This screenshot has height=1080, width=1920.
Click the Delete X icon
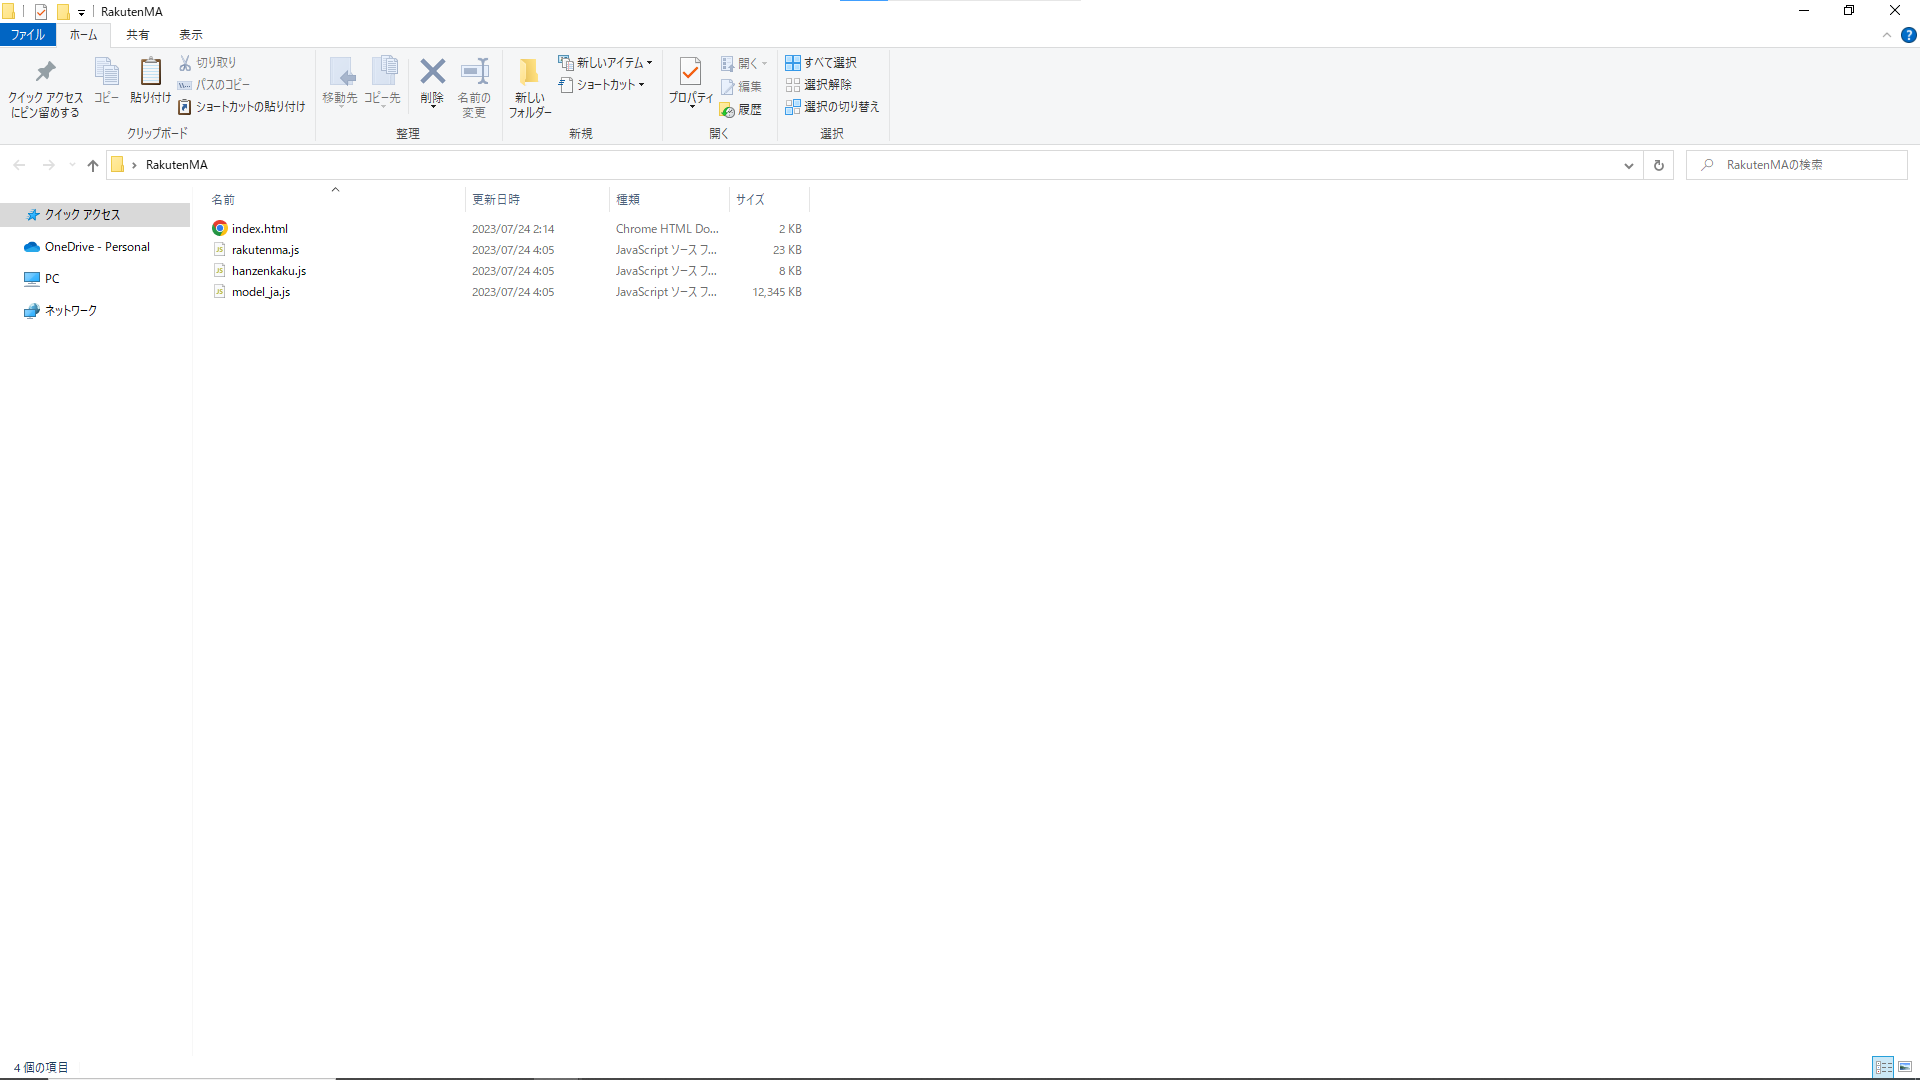click(x=432, y=72)
